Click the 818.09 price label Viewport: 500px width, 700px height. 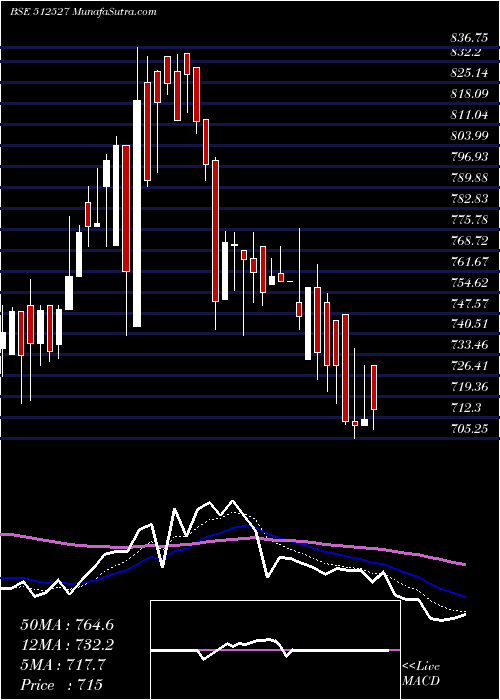pyautogui.click(x=471, y=94)
